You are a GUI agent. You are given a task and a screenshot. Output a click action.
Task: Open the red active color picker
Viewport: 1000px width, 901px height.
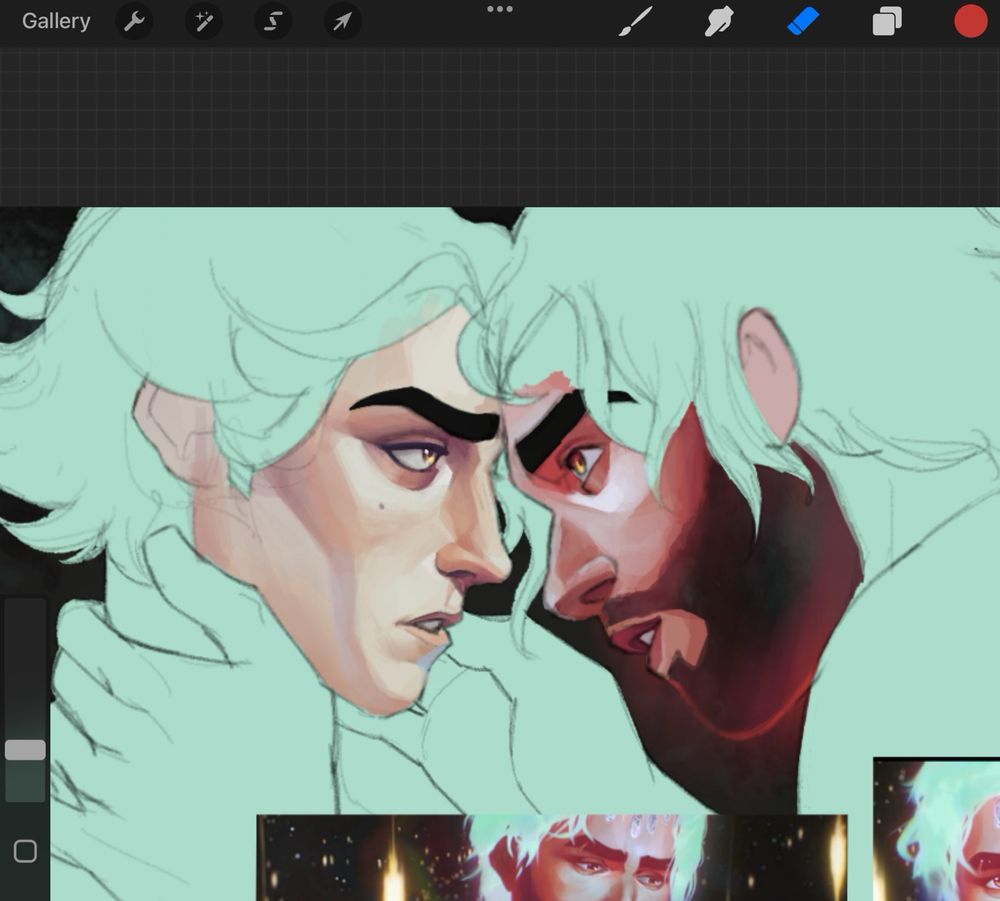[x=971, y=21]
